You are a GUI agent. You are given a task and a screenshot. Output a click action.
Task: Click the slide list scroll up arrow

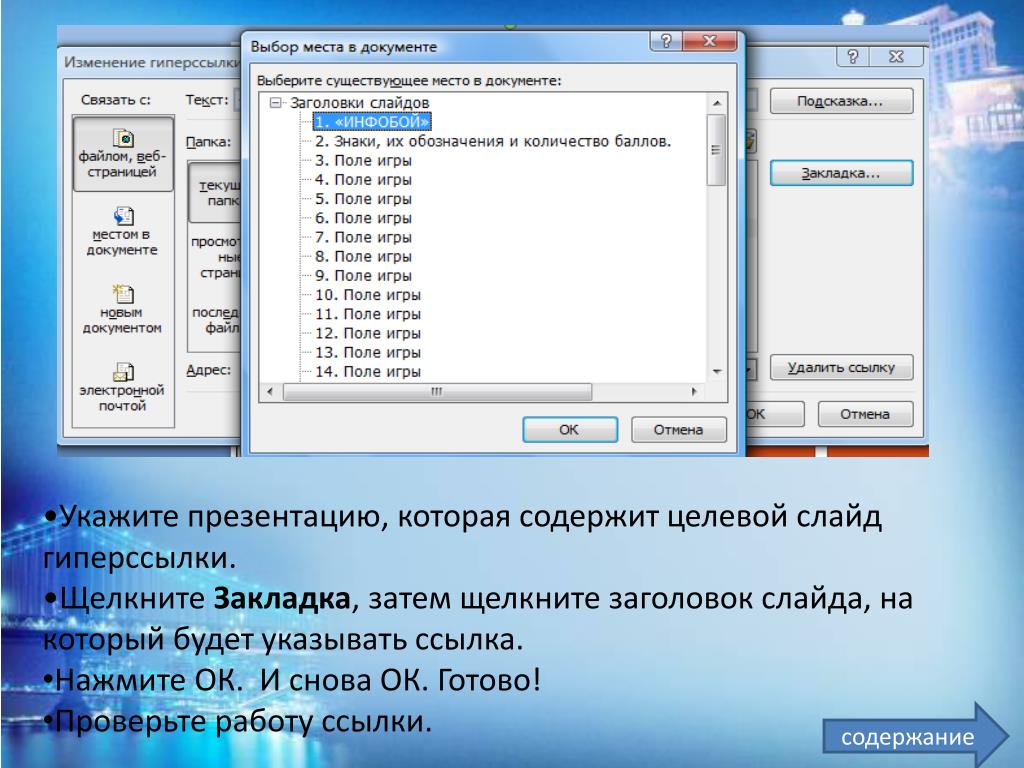(716, 103)
